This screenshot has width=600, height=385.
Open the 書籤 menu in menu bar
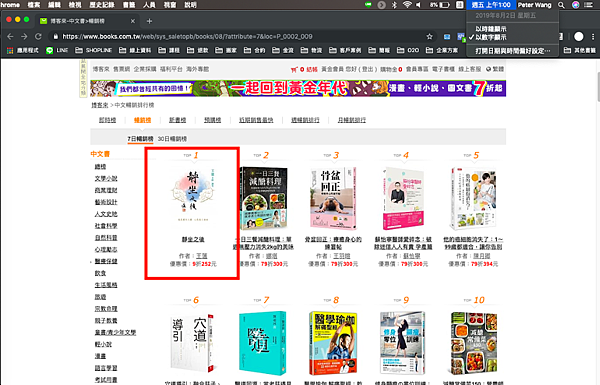coord(129,5)
